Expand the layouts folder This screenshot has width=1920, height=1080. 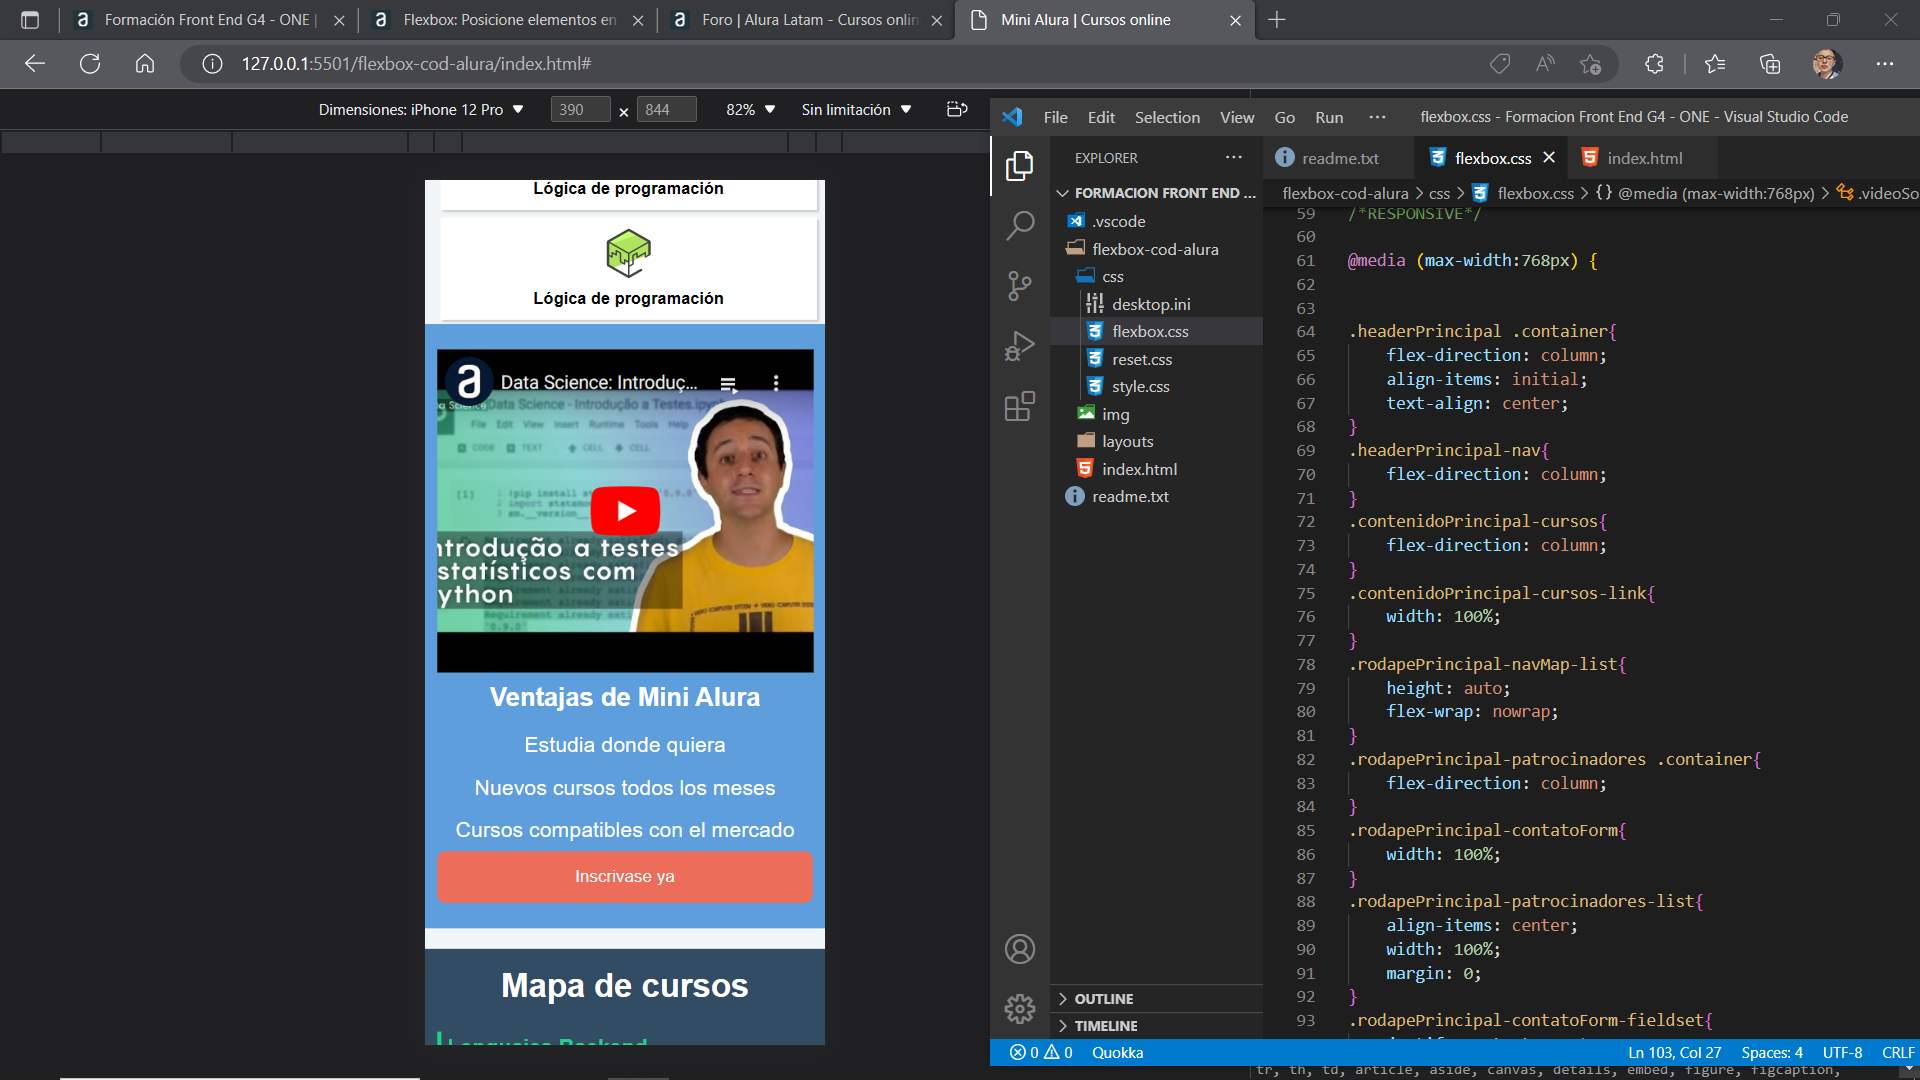tap(1157, 441)
